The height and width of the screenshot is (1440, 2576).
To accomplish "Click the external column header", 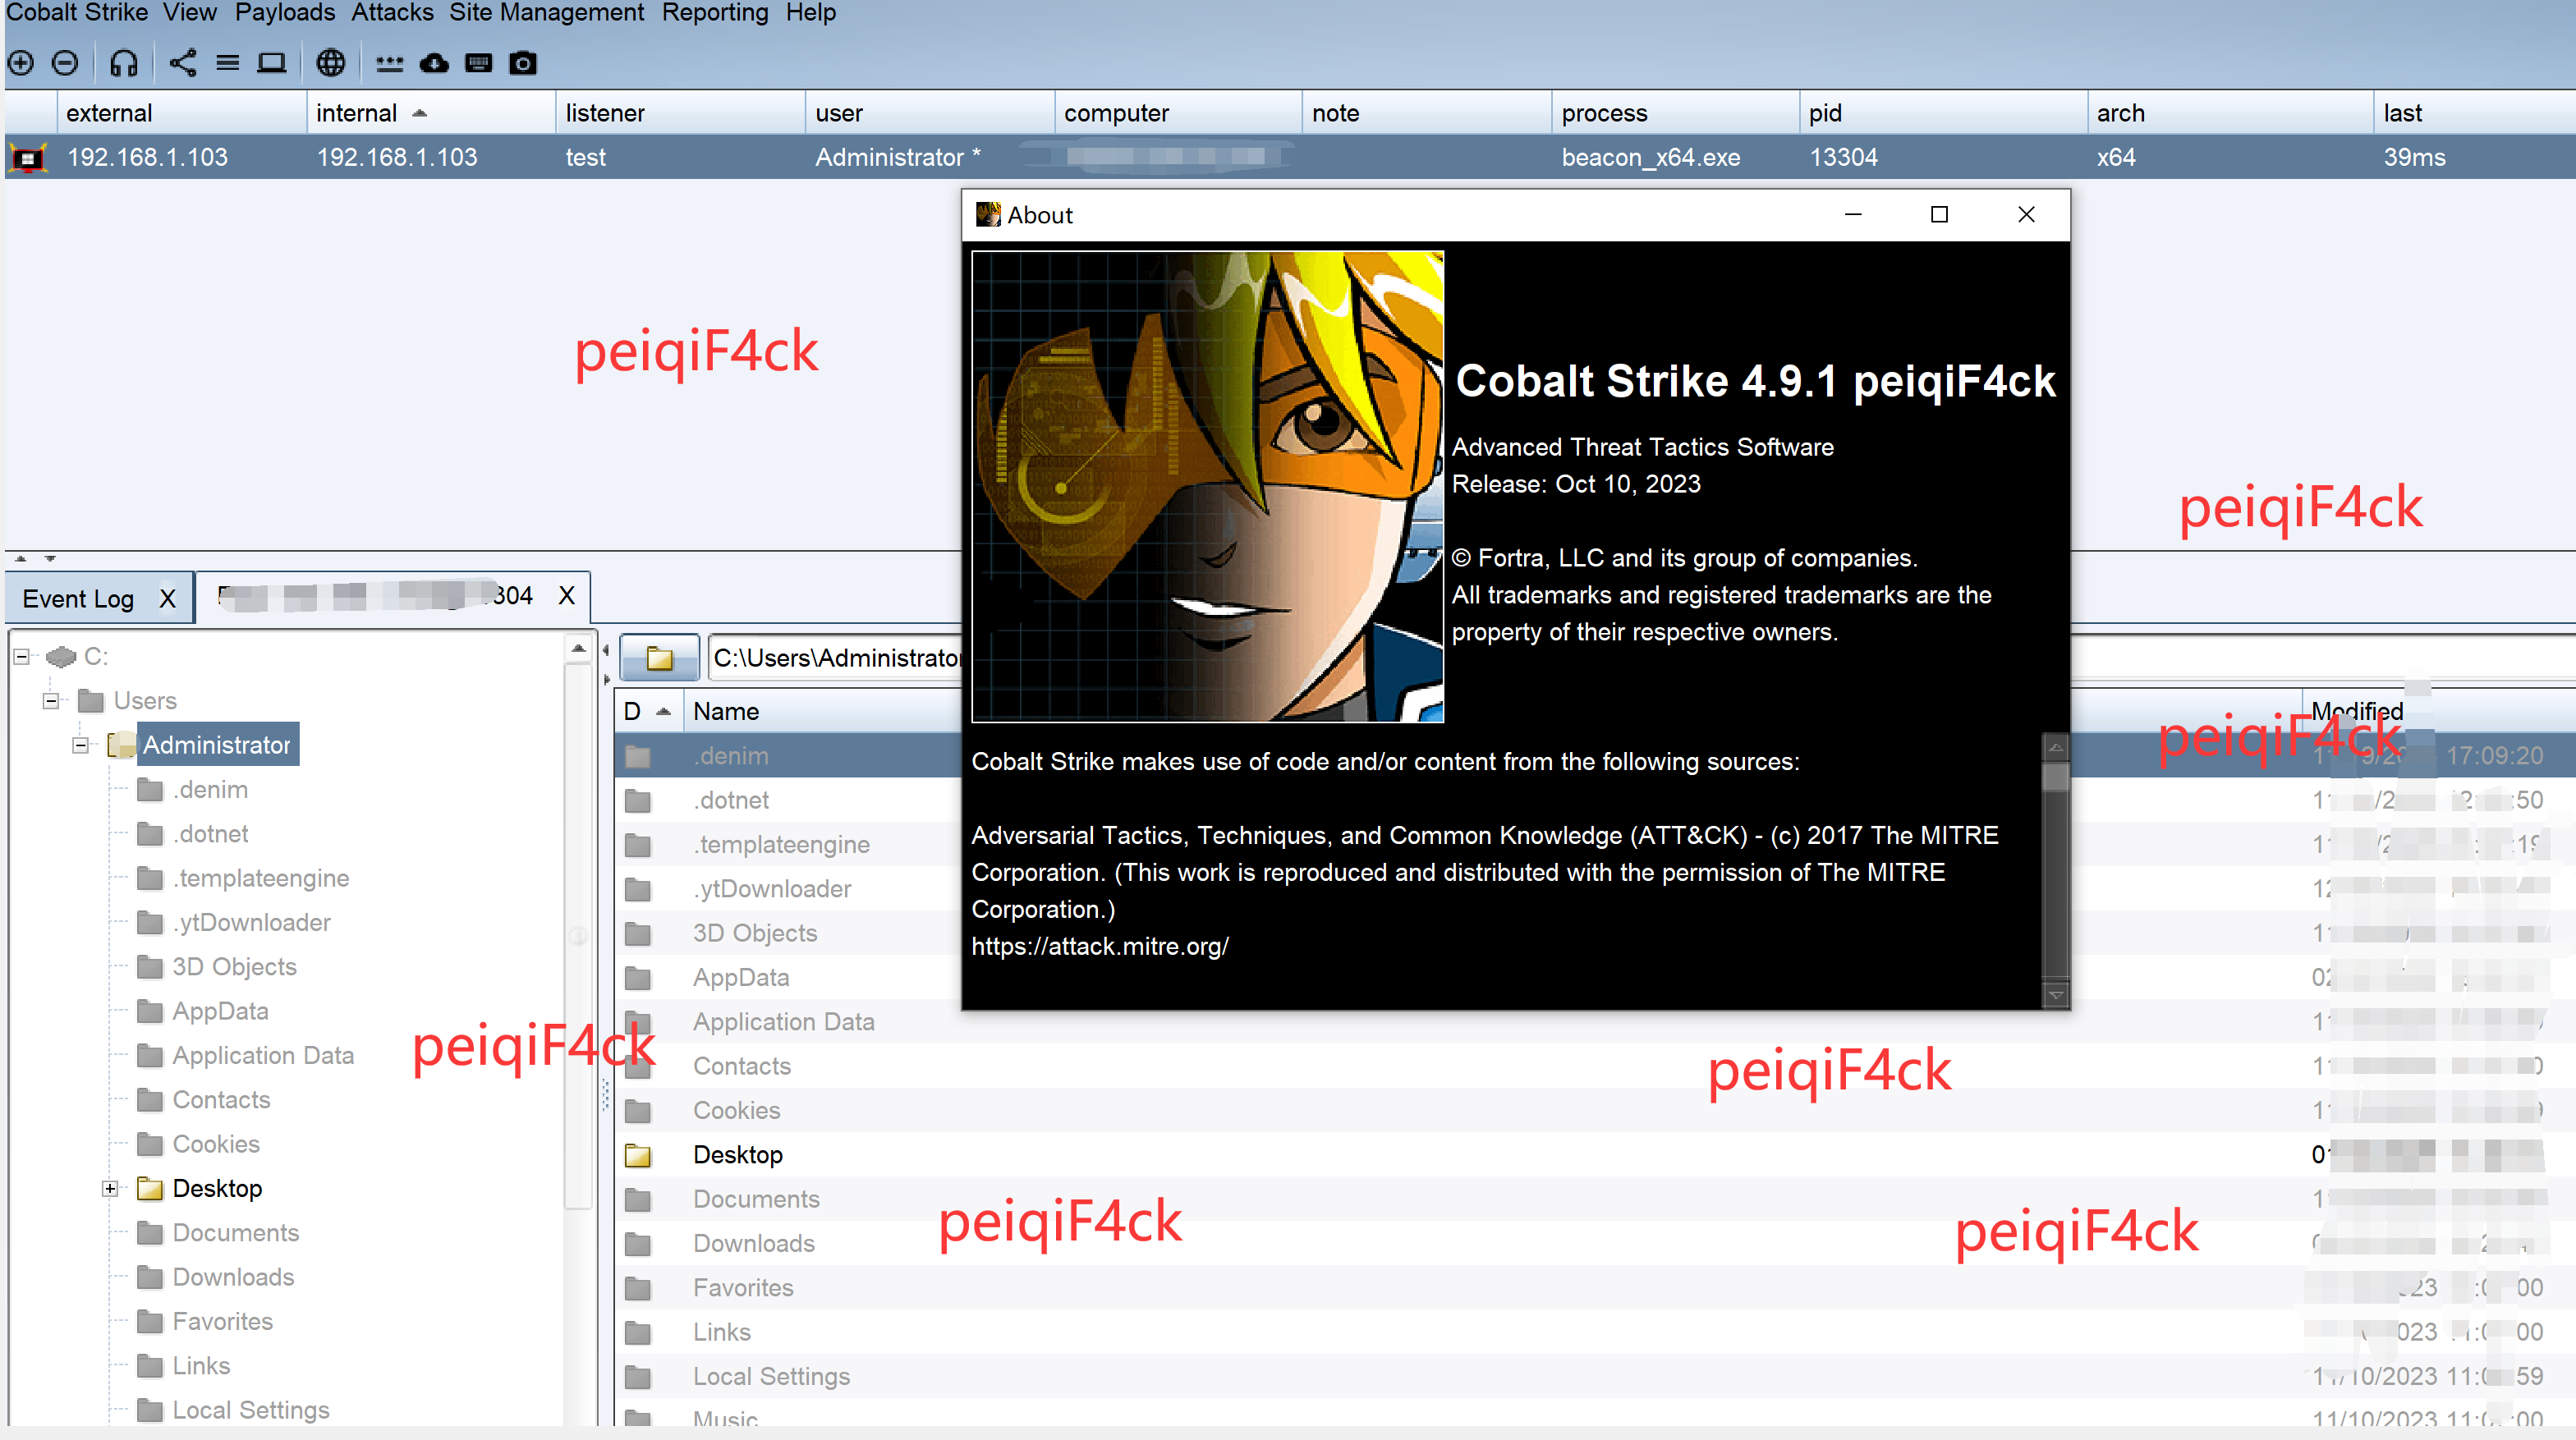I will coord(182,113).
